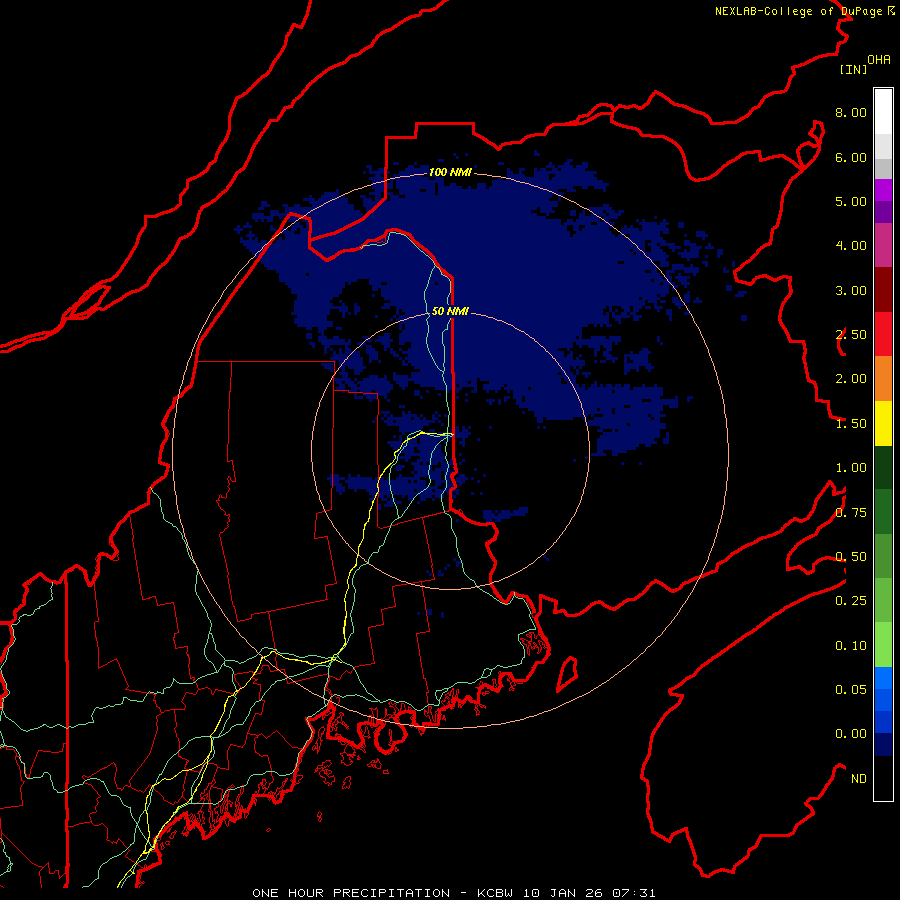Image resolution: width=900 pixels, height=900 pixels.
Task: Click the 0.10 legend value
Action: pyautogui.click(x=851, y=646)
